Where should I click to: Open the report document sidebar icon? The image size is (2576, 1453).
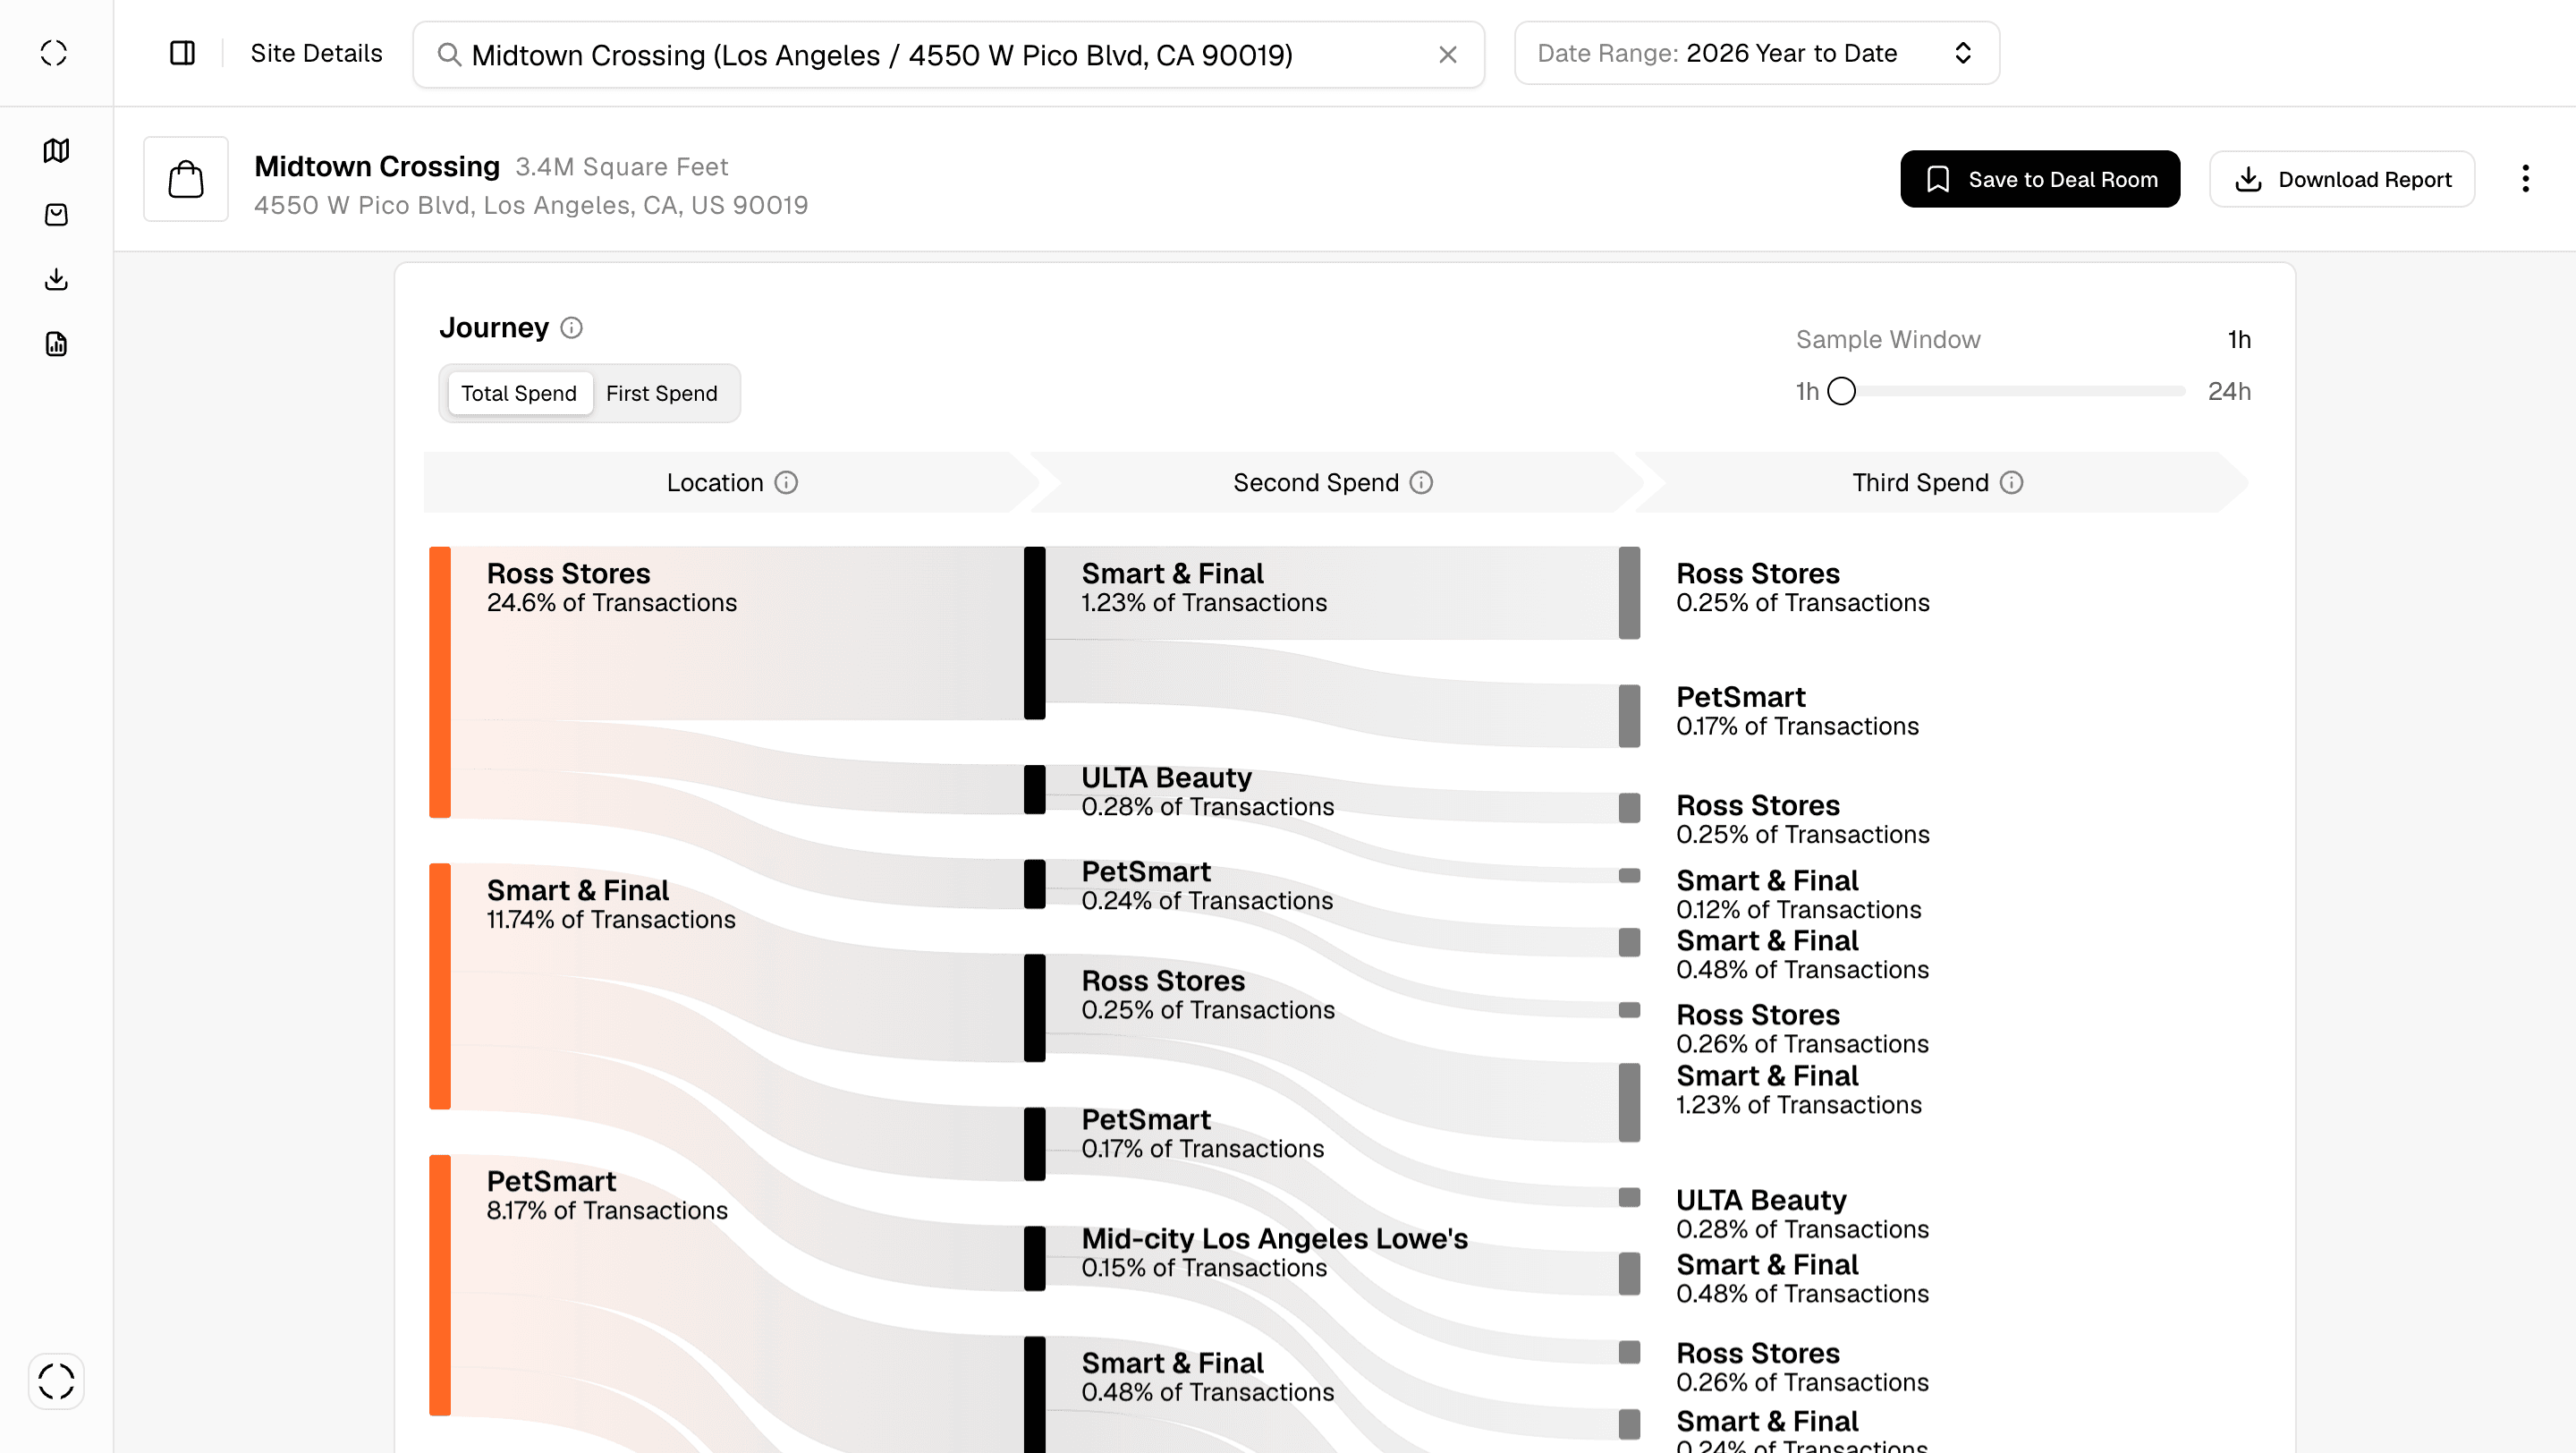point(56,344)
